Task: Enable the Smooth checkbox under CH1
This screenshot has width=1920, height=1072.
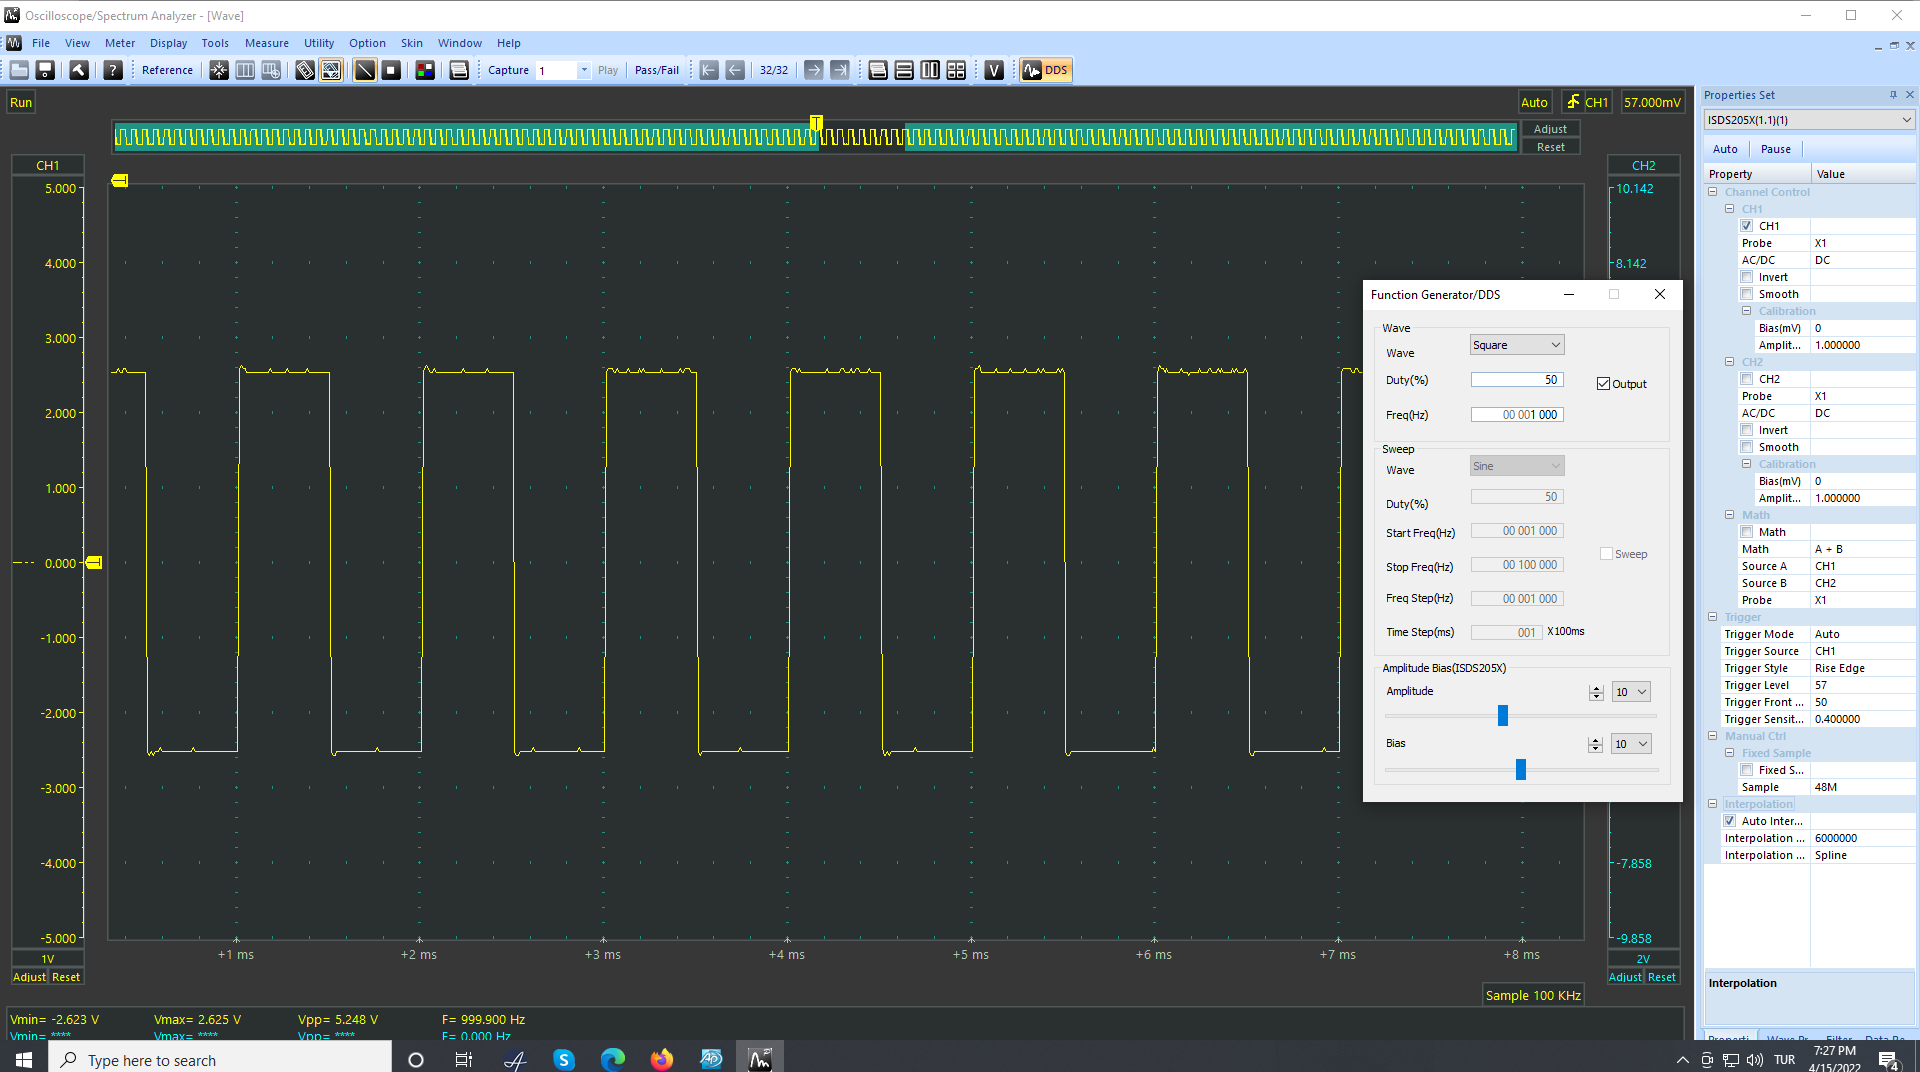Action: point(1747,294)
